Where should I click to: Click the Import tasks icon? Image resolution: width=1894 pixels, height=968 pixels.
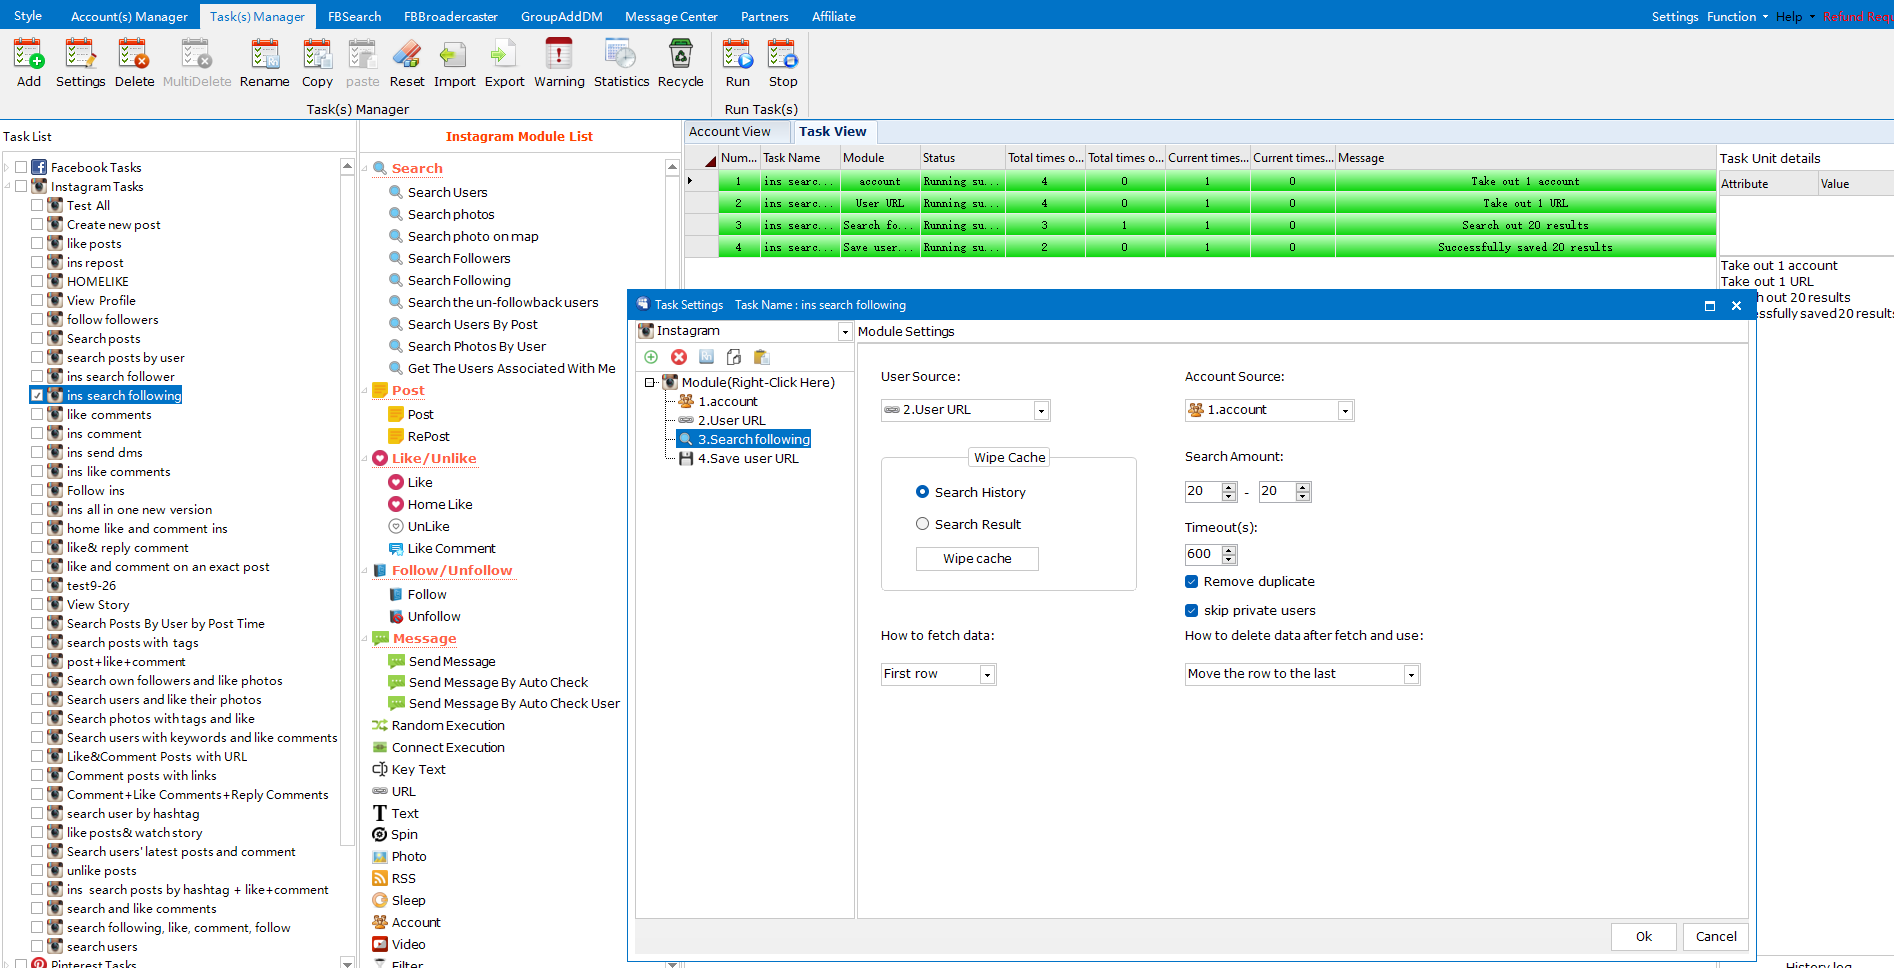pos(454,62)
